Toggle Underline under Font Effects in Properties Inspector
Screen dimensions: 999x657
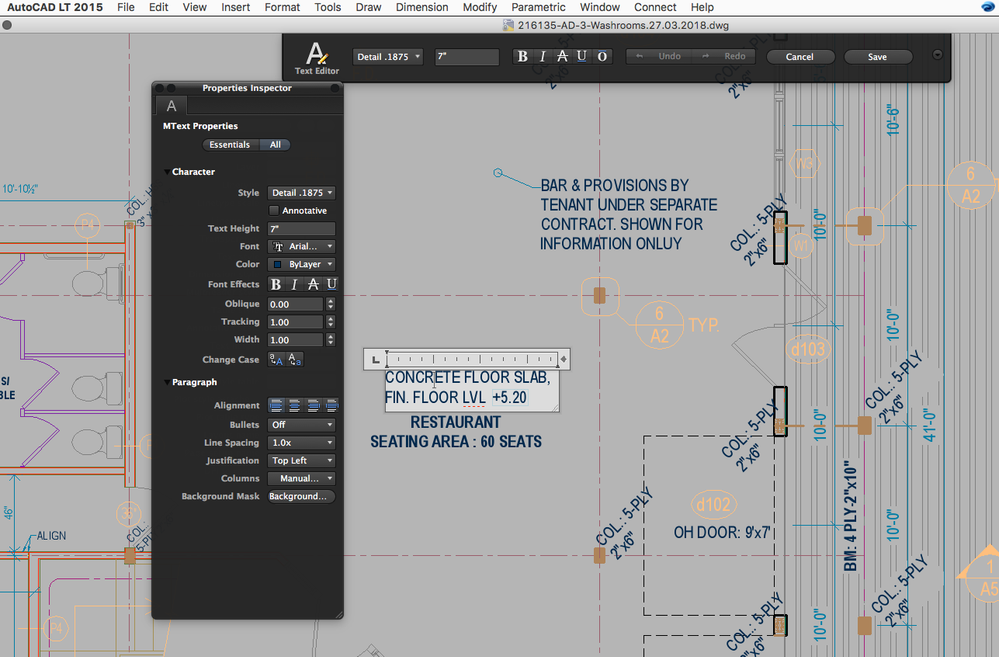tap(331, 284)
